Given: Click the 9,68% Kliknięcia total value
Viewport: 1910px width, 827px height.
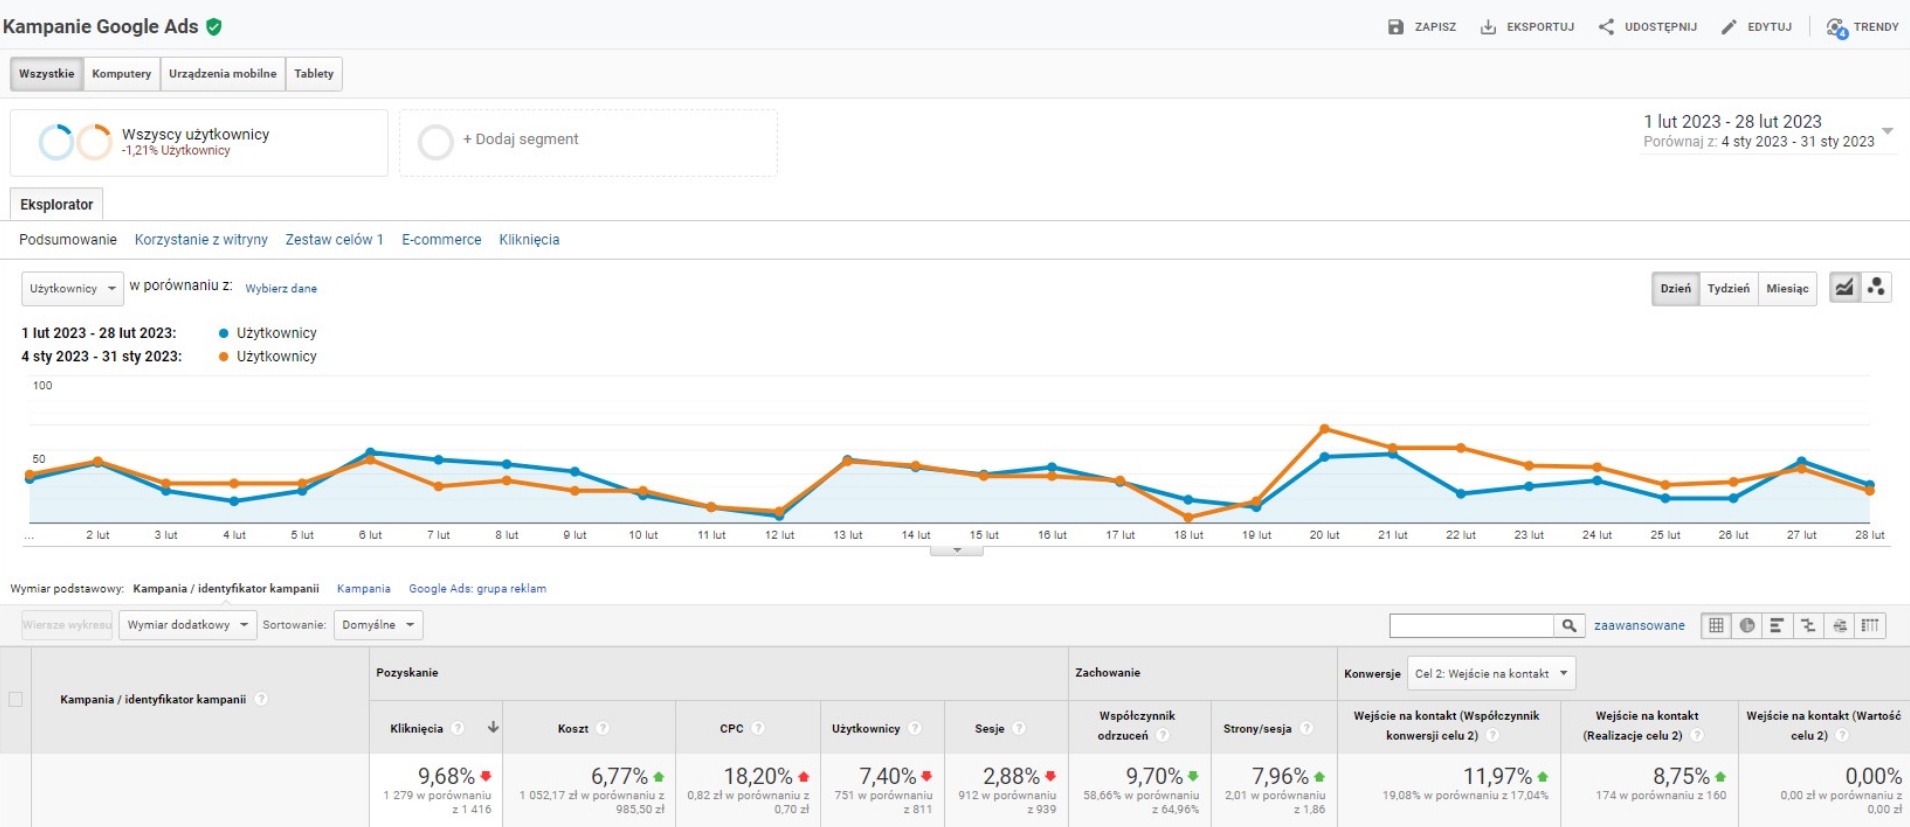Looking at the screenshot, I should click(446, 776).
